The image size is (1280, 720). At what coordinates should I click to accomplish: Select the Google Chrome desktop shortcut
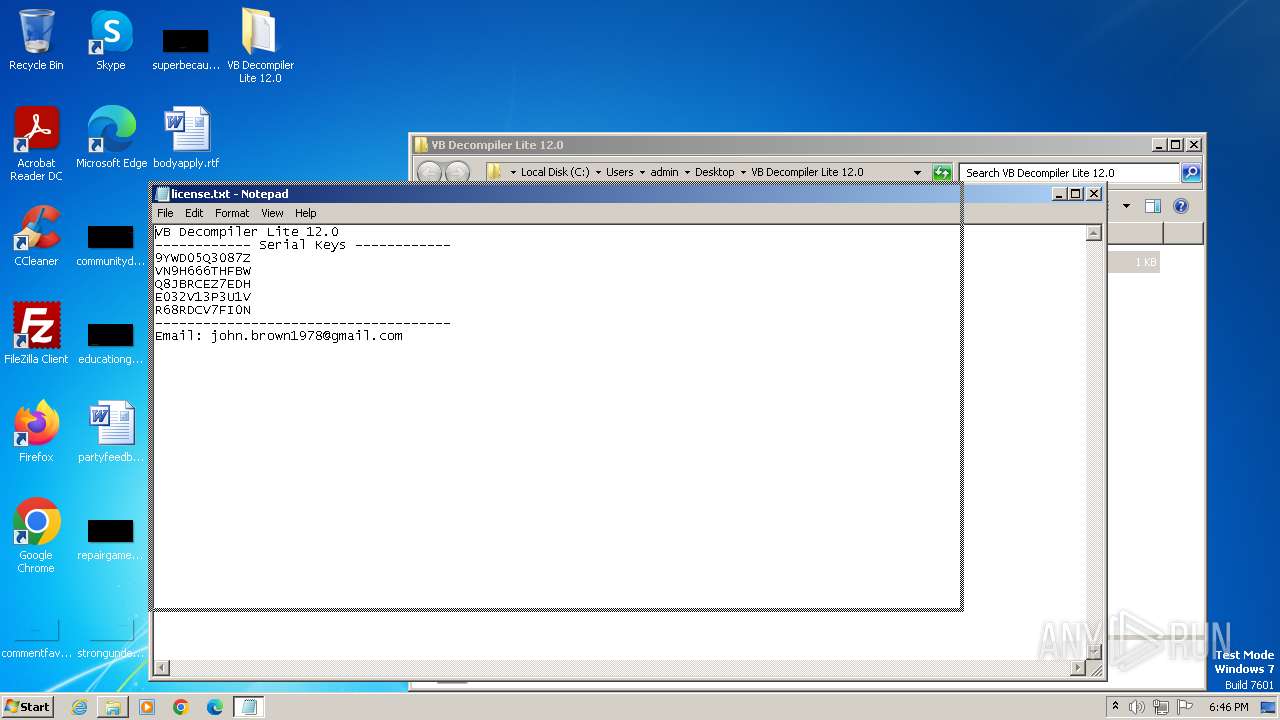click(36, 535)
